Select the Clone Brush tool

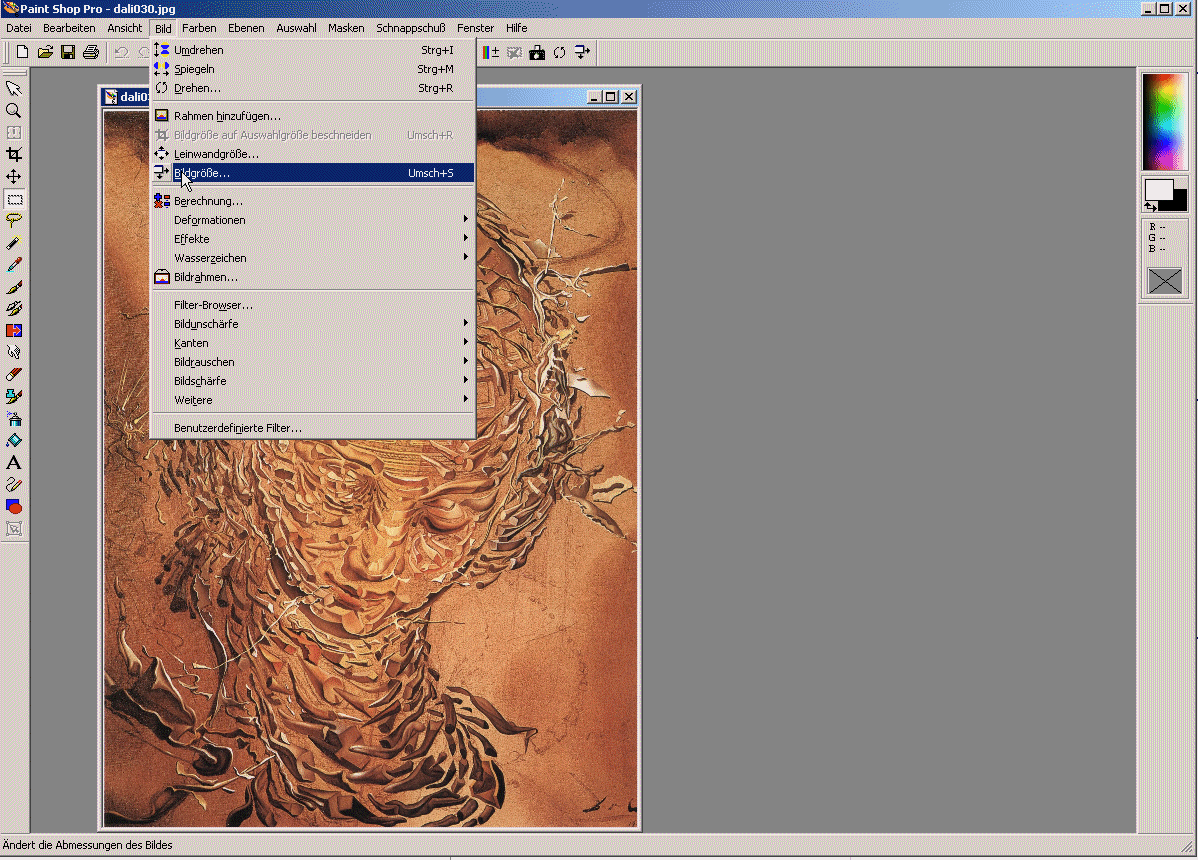(14, 309)
